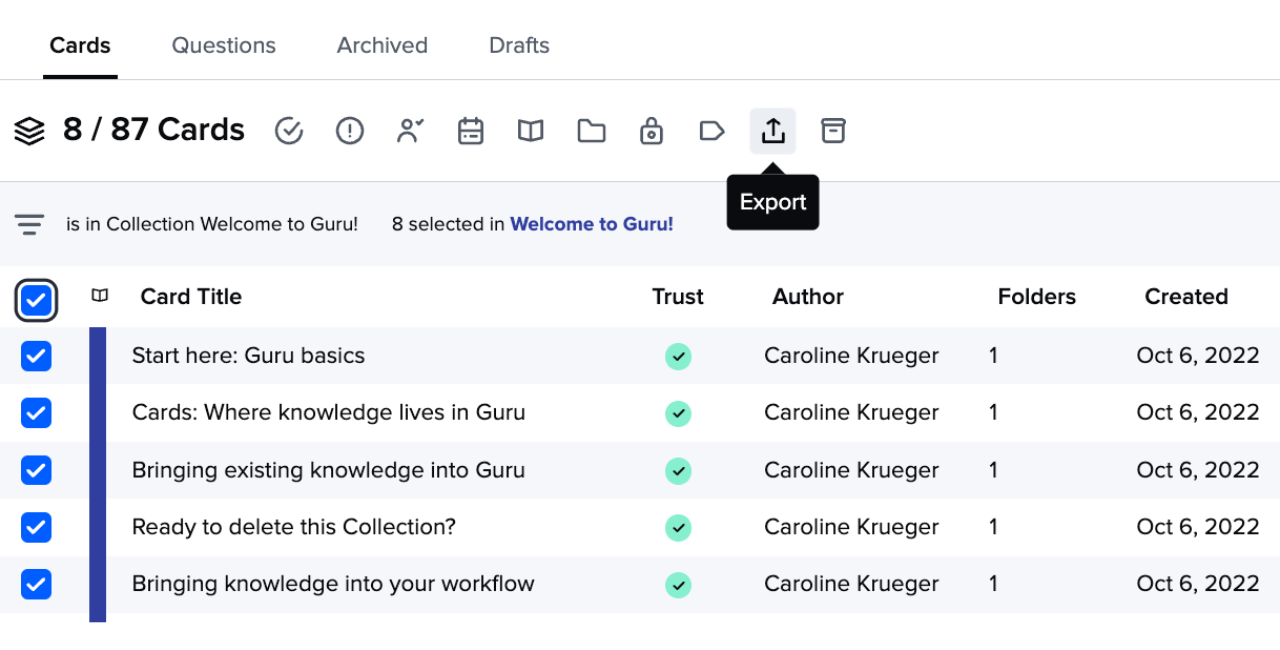Viewport: 1280px width, 650px height.
Task: Uncheck Bringing existing knowledge into Guru checkbox
Action: pos(36,470)
